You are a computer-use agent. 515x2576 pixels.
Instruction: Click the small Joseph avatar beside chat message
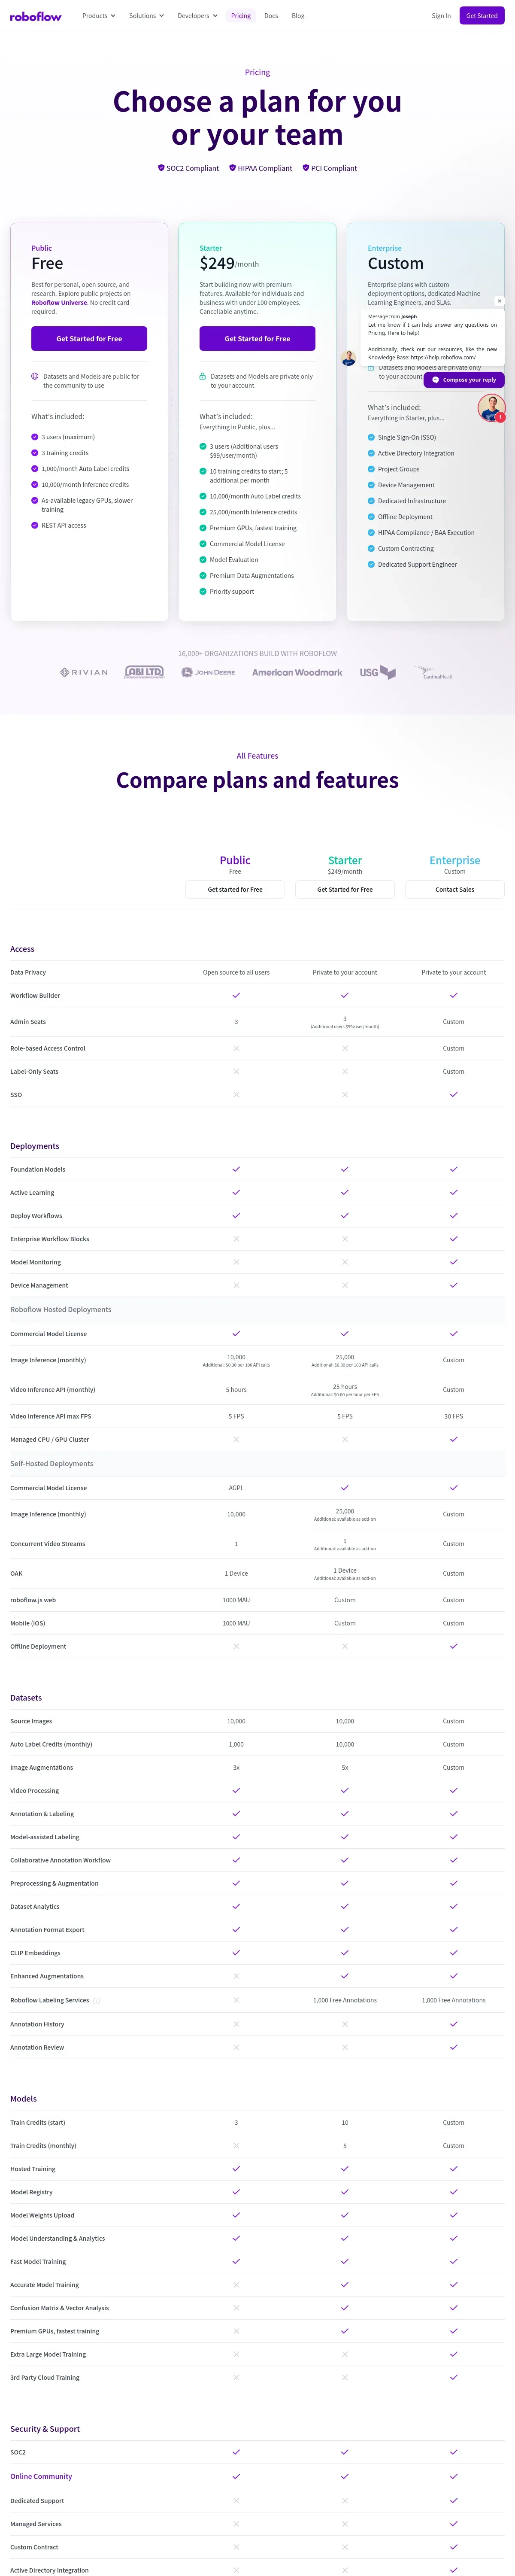tap(349, 358)
